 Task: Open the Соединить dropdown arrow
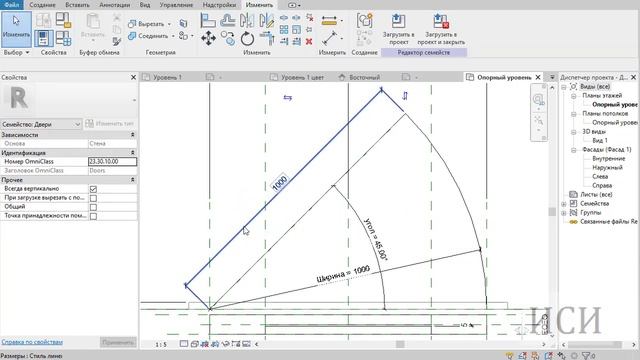(x=173, y=36)
